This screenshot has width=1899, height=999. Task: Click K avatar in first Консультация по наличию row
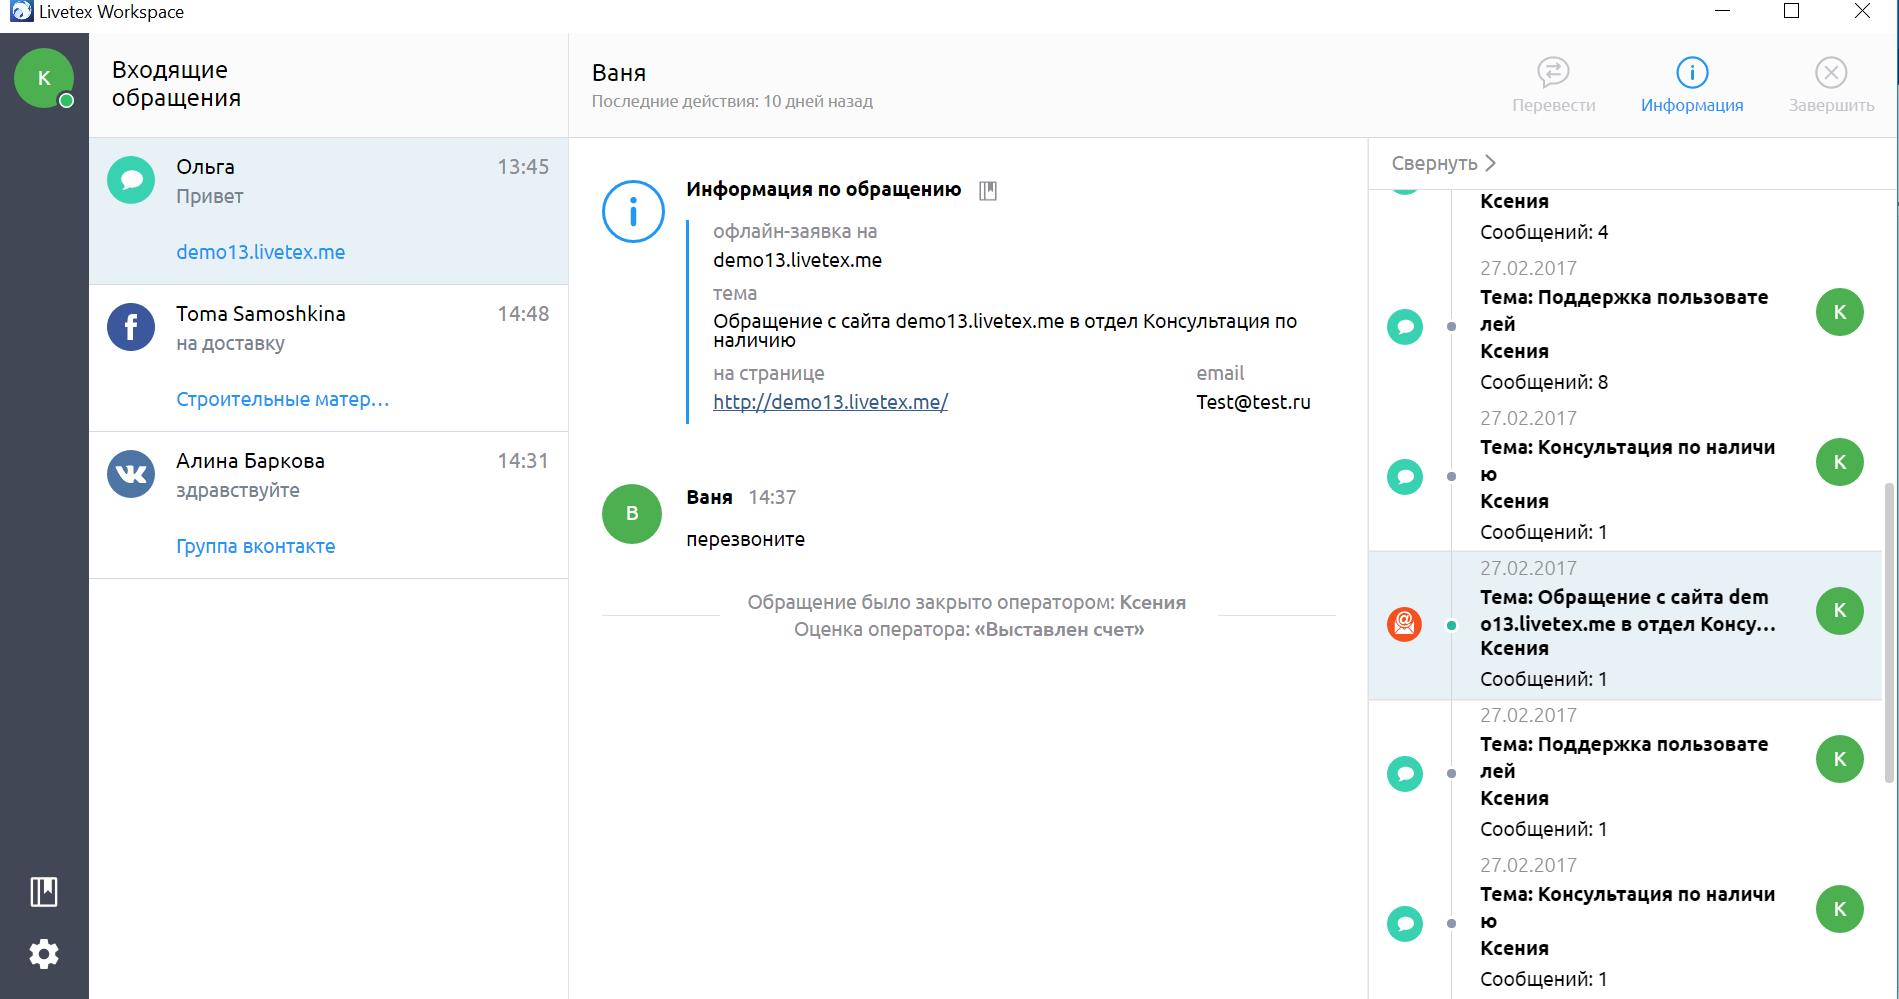click(x=1840, y=462)
